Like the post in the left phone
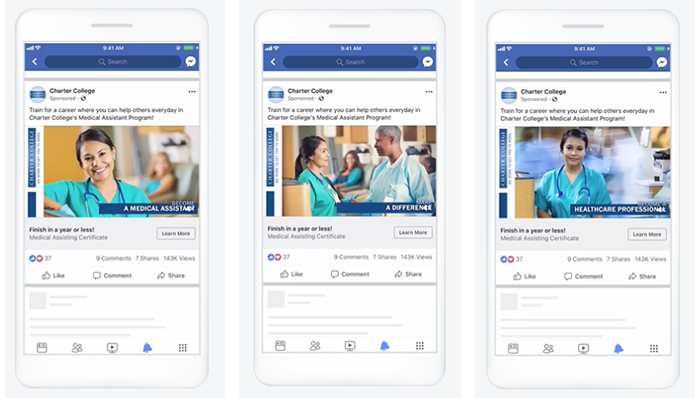 (53, 275)
